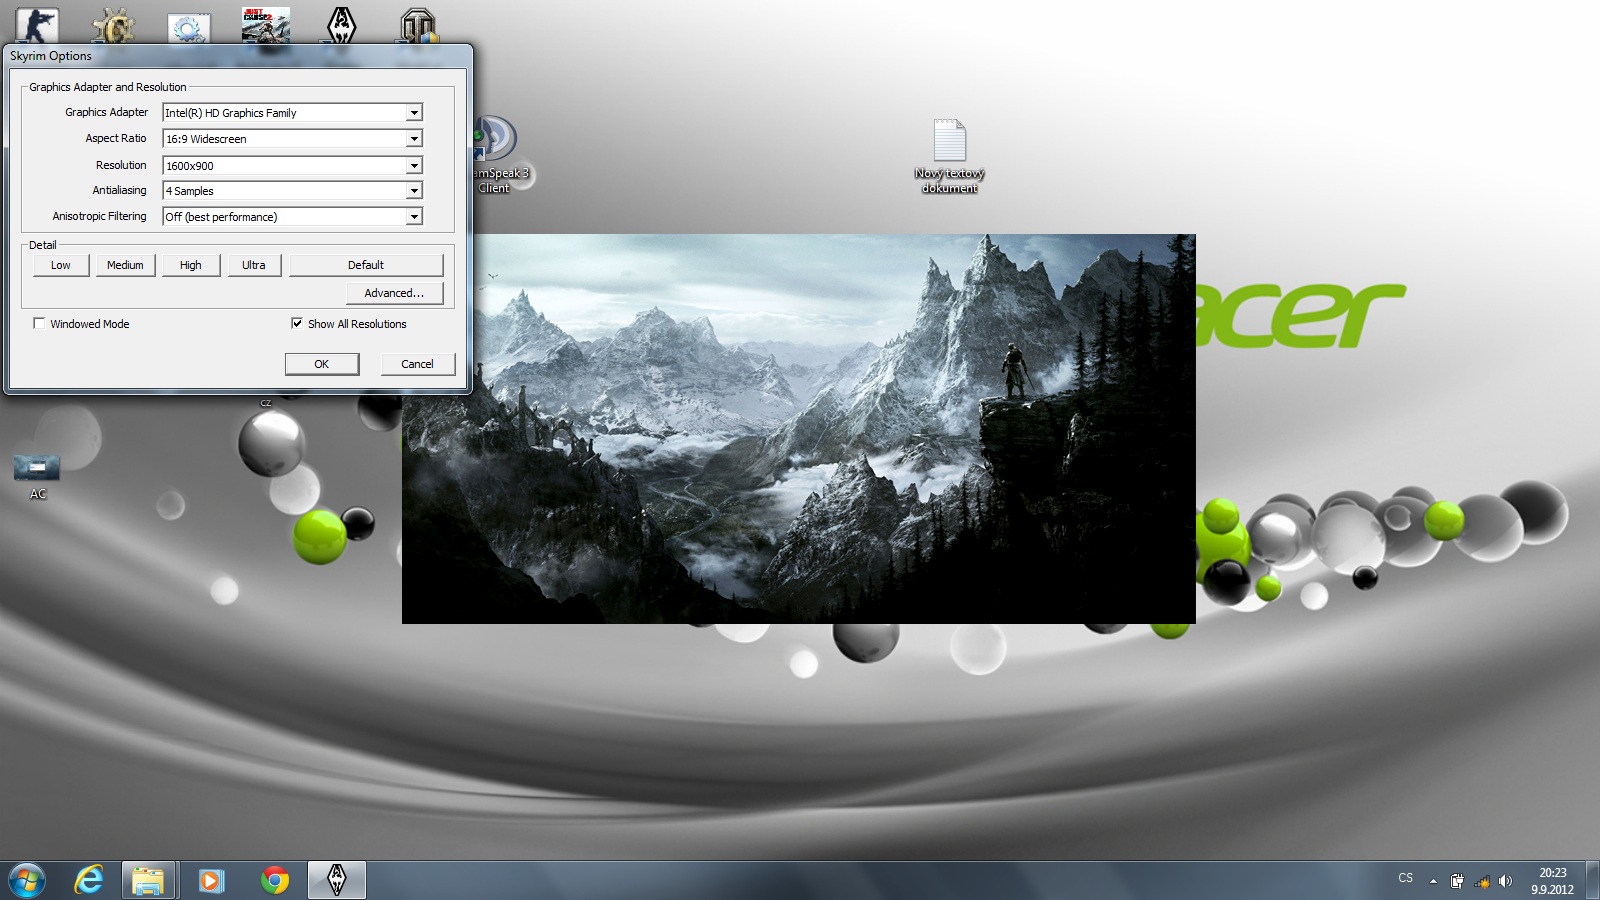Set detail preset to Medium
The image size is (1600, 900).
[x=125, y=265]
